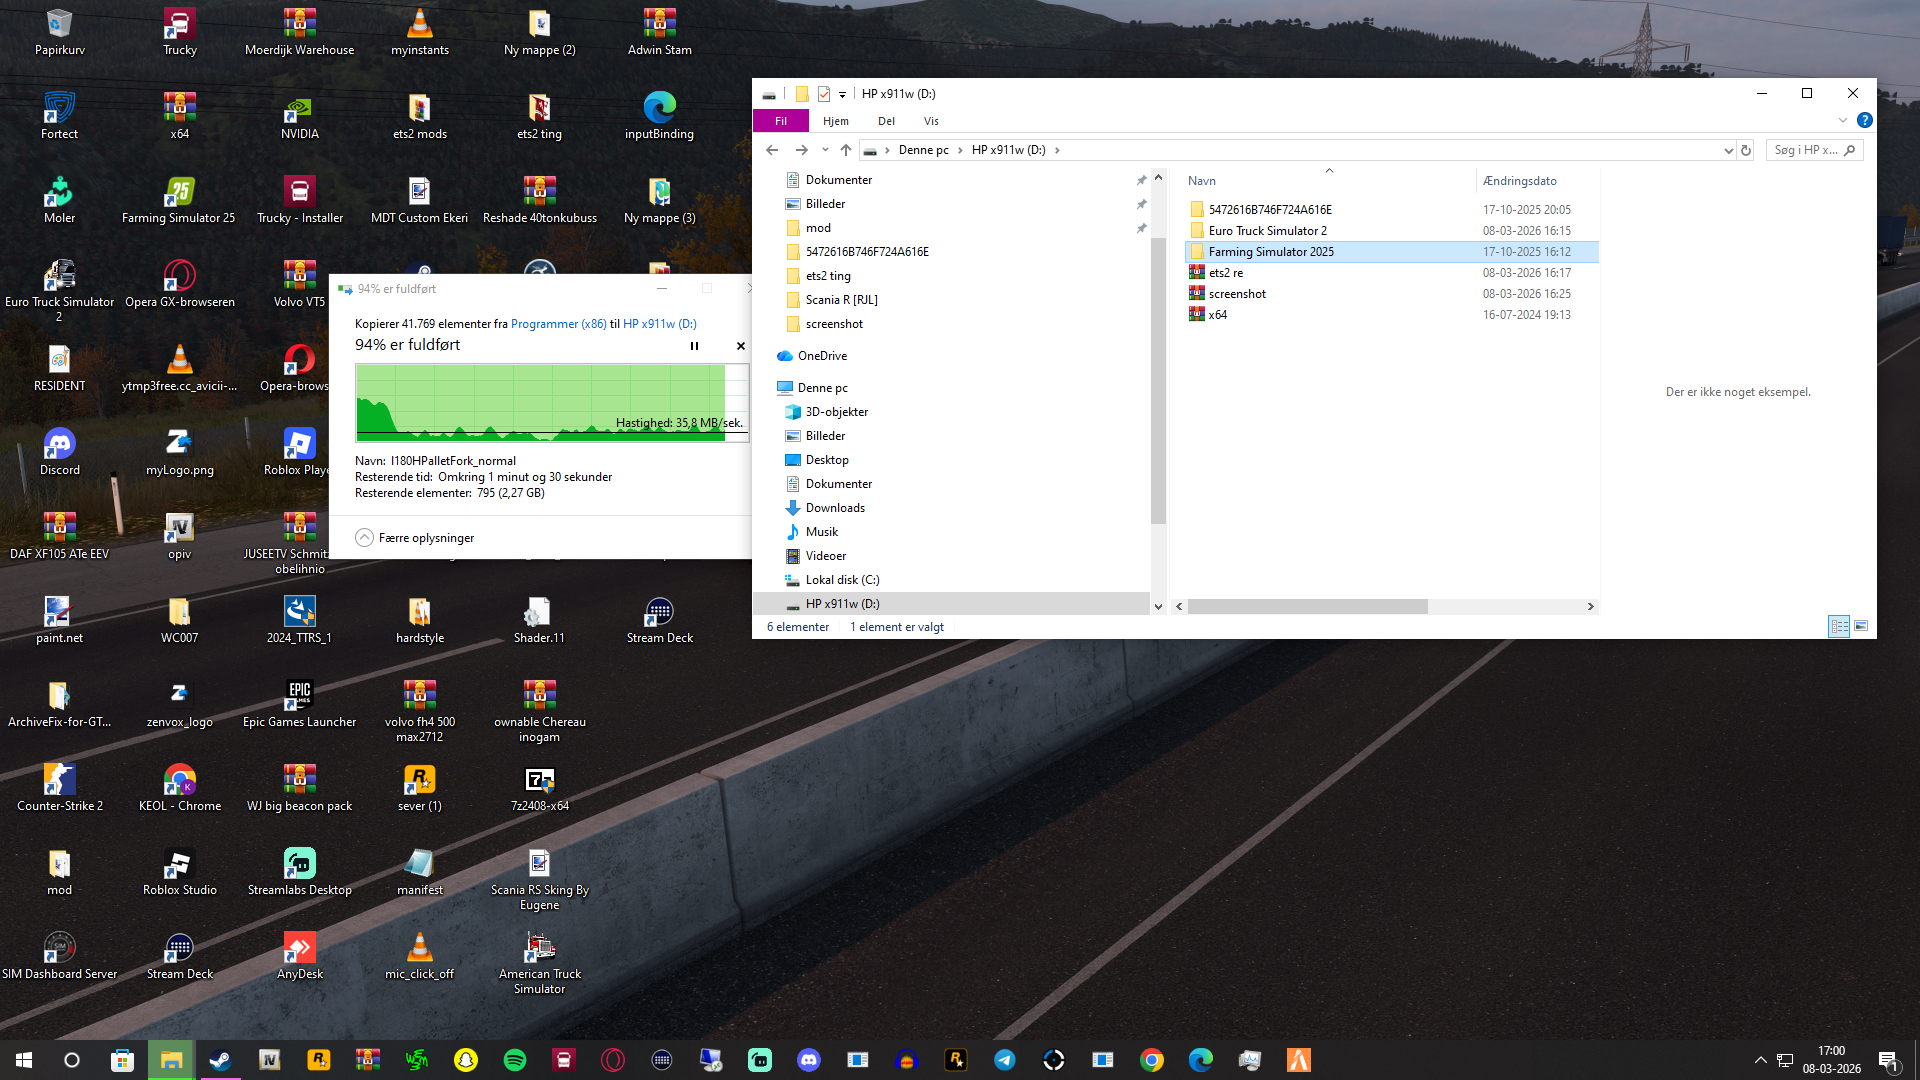The image size is (1920, 1080).
Task: Open the Programmer (x86) source link
Action: point(558,324)
